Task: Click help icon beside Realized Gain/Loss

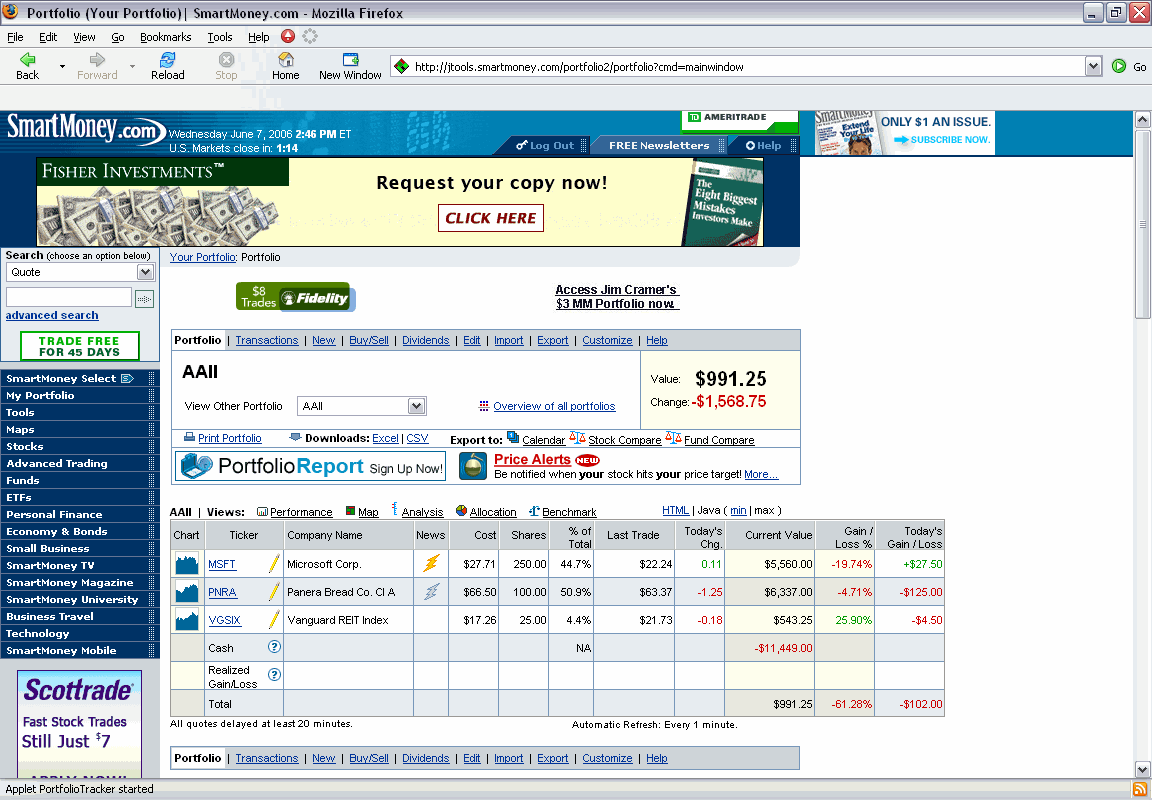Action: click(x=274, y=675)
